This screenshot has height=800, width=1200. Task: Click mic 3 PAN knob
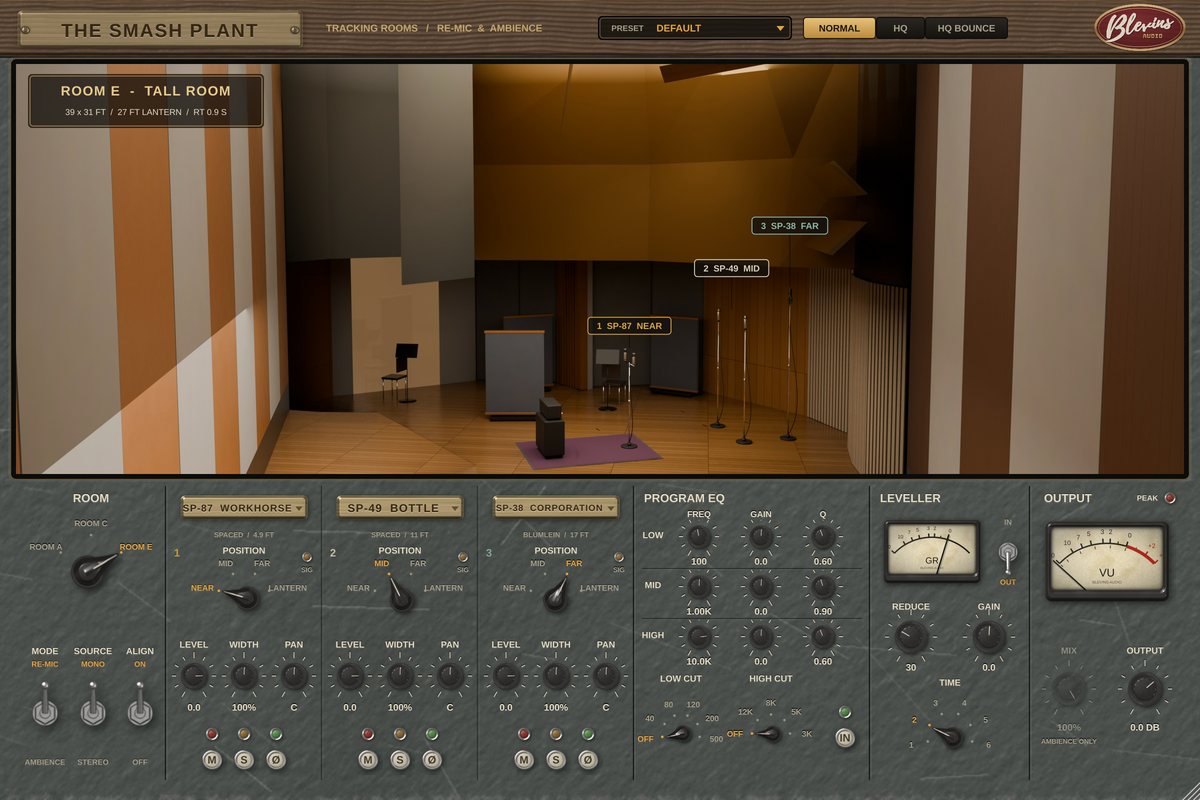click(606, 677)
